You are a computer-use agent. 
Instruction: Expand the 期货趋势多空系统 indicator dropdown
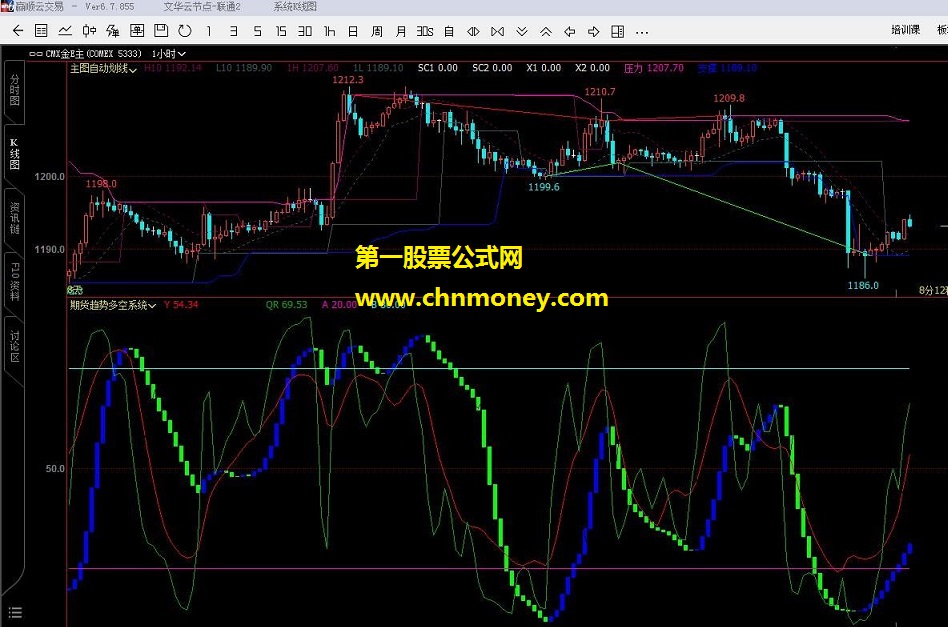coord(113,305)
